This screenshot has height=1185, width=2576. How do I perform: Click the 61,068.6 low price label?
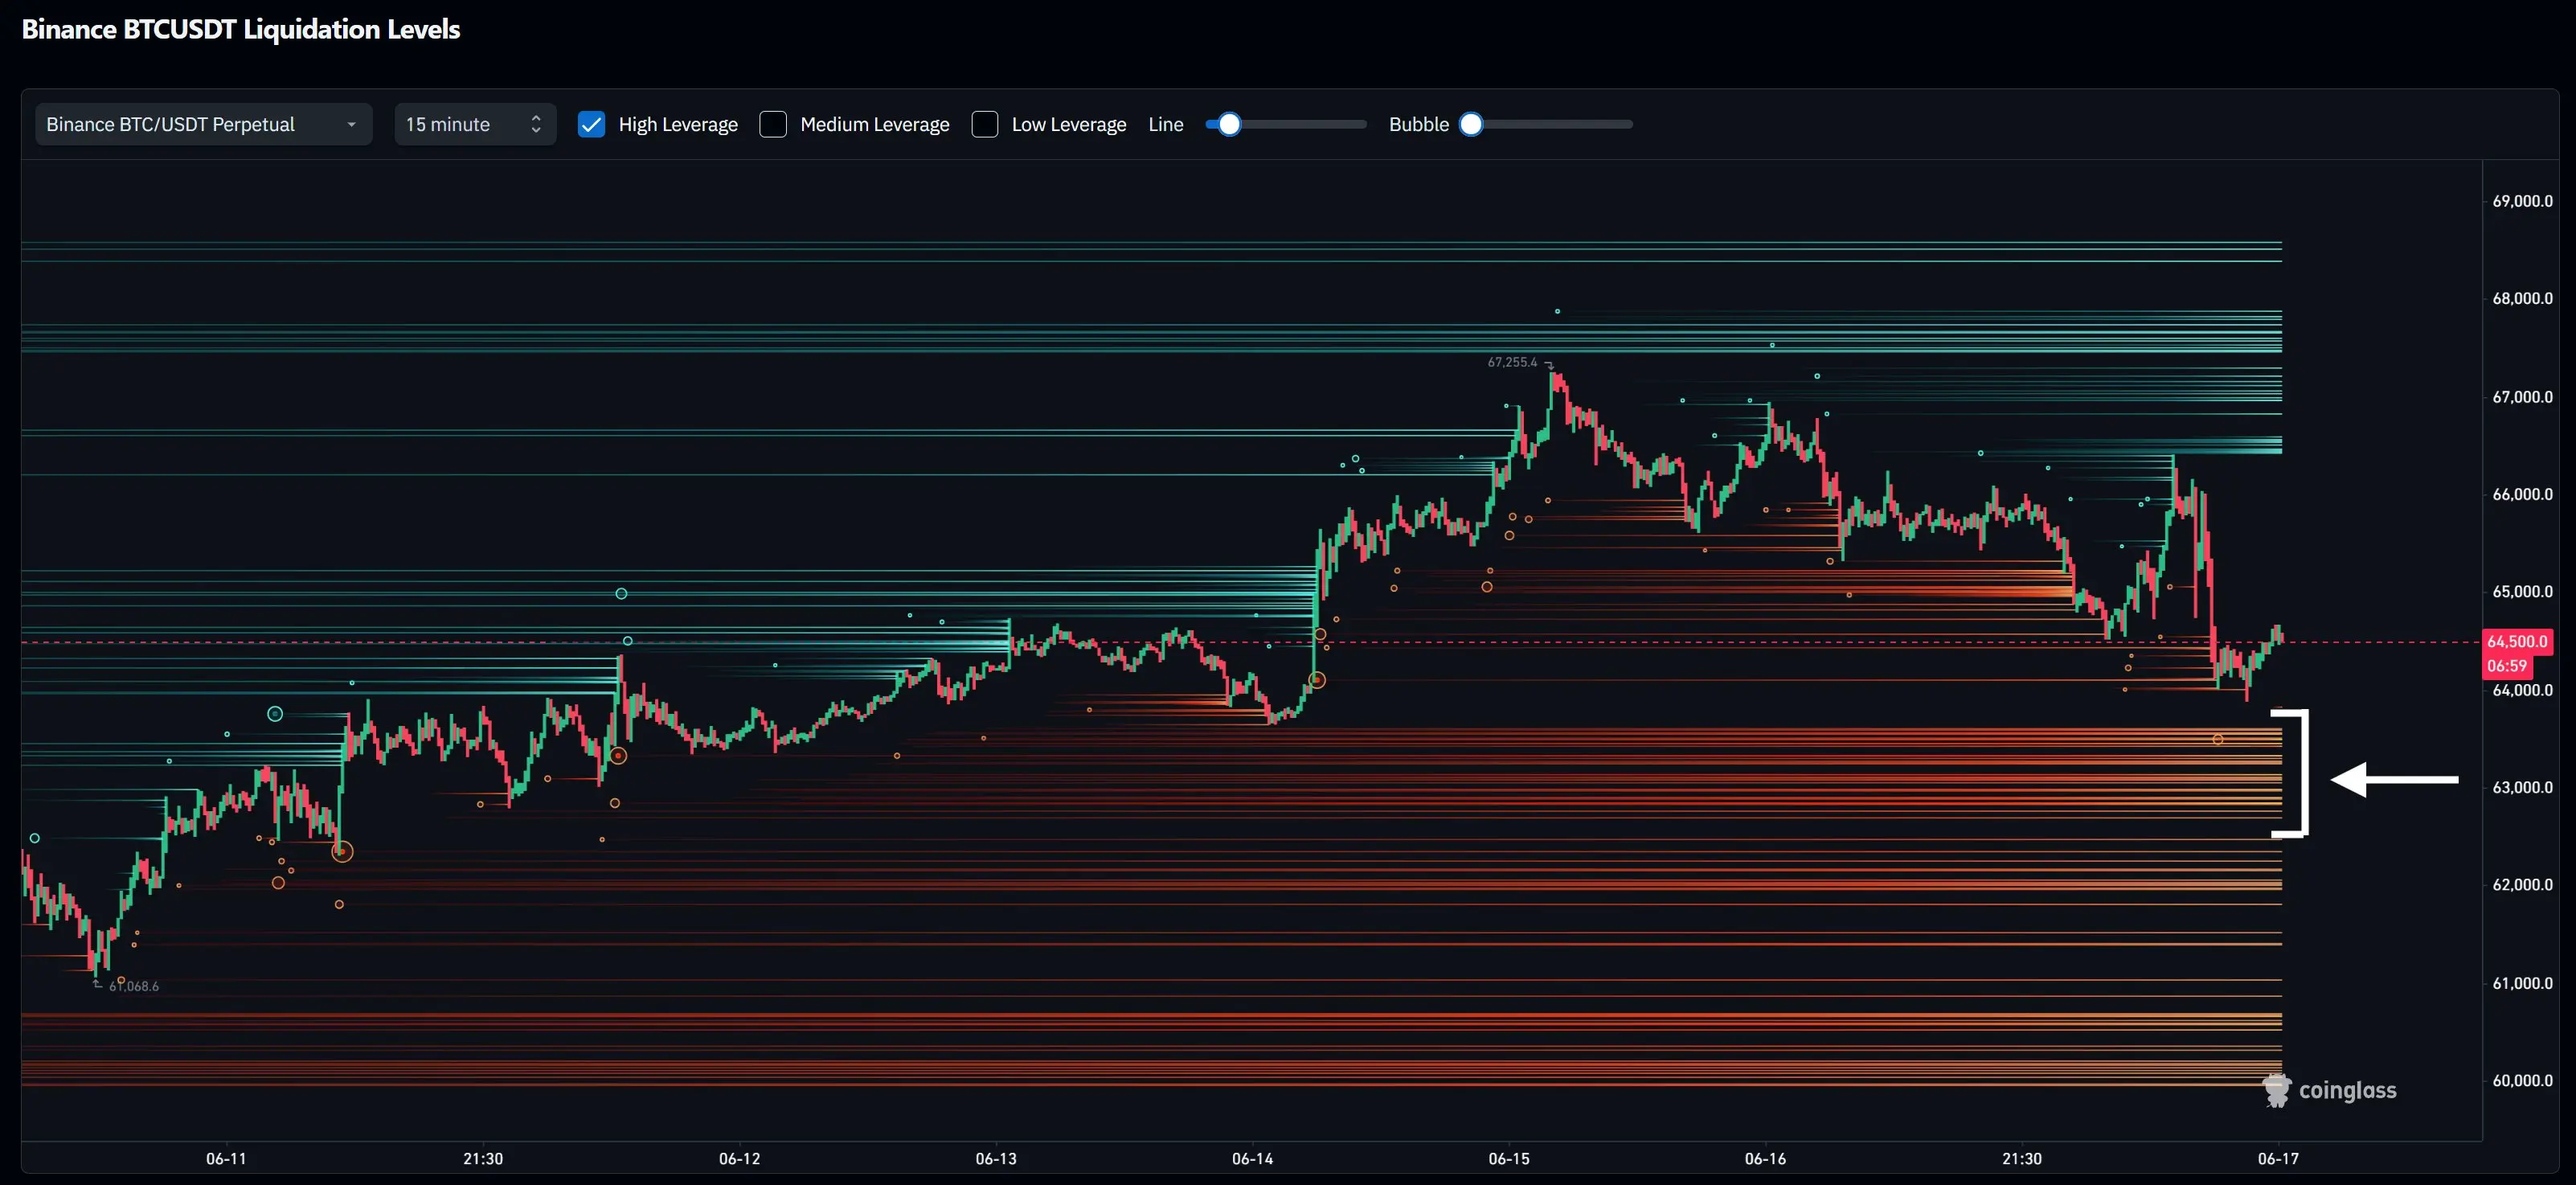pyautogui.click(x=134, y=986)
